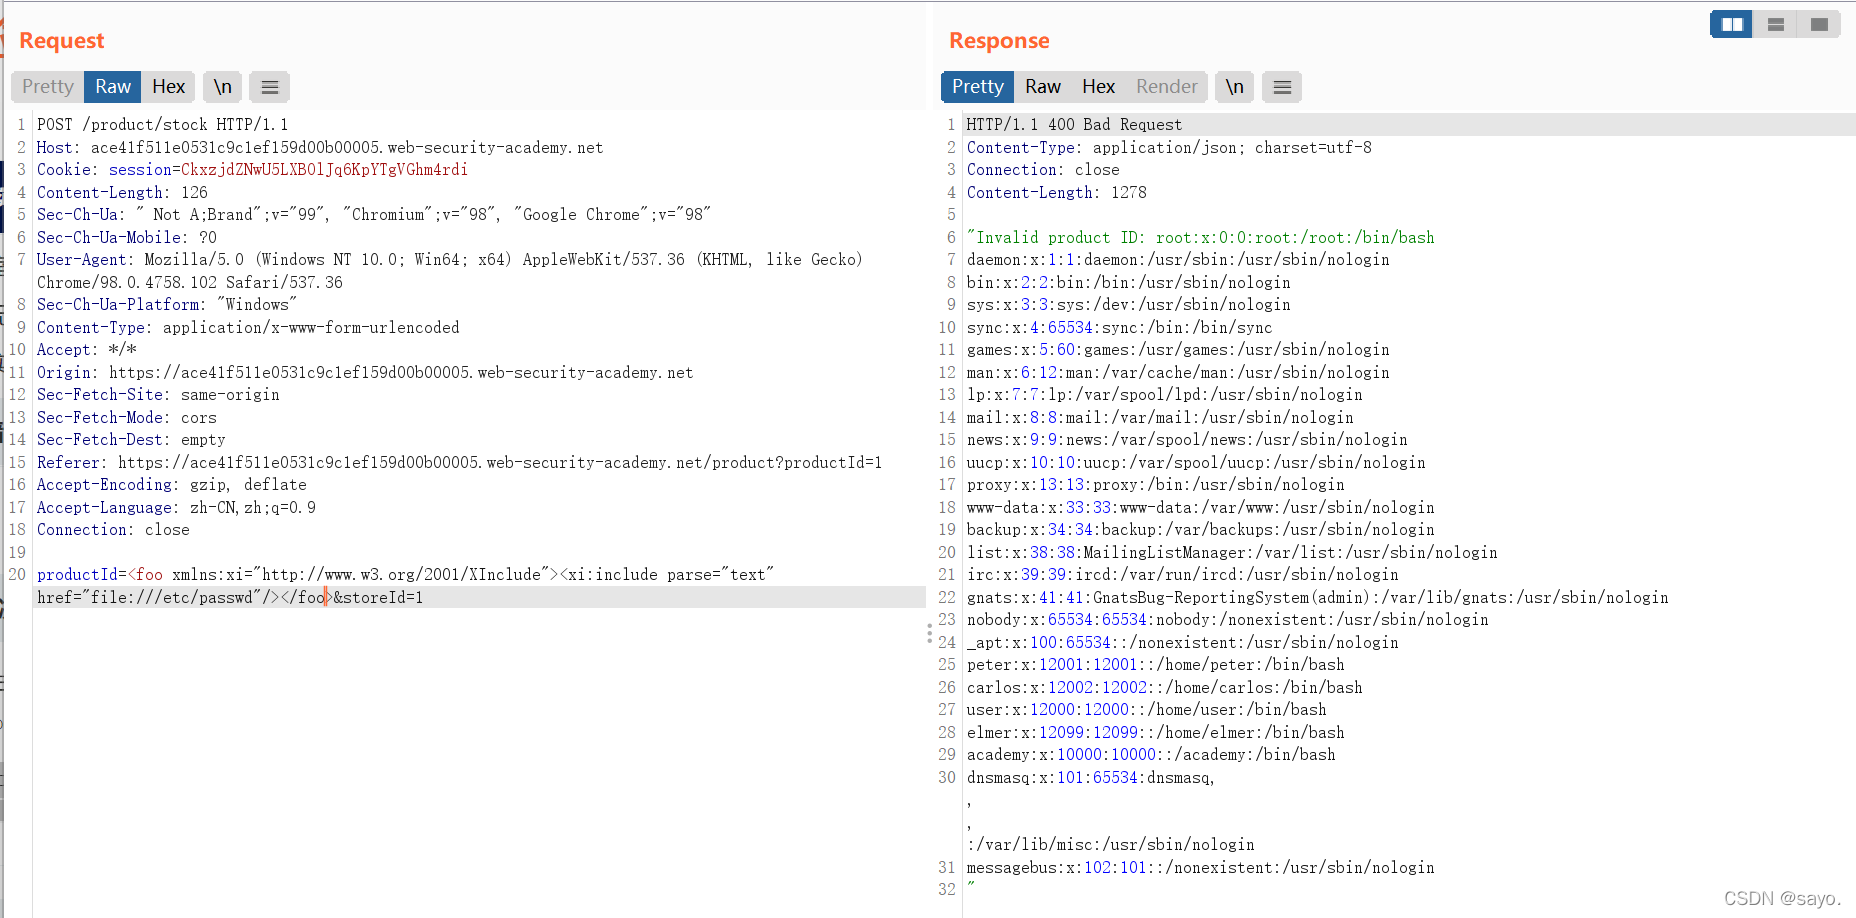Click the User-Agent header line
Screen dimensions: 1856x918
[x=450, y=271]
